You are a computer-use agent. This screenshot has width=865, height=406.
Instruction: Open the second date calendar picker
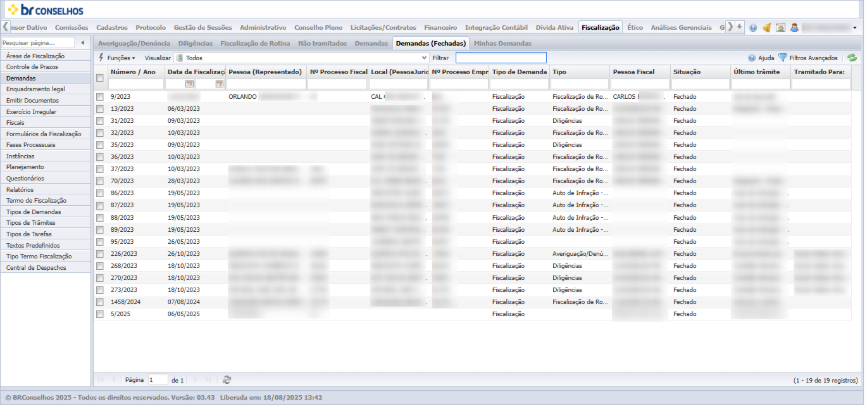tap(219, 84)
